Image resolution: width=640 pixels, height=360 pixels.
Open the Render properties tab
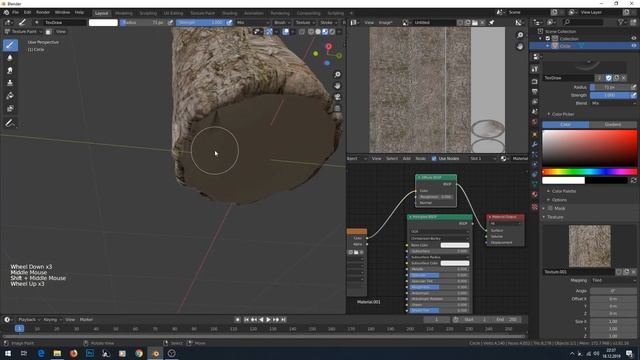[x=535, y=82]
